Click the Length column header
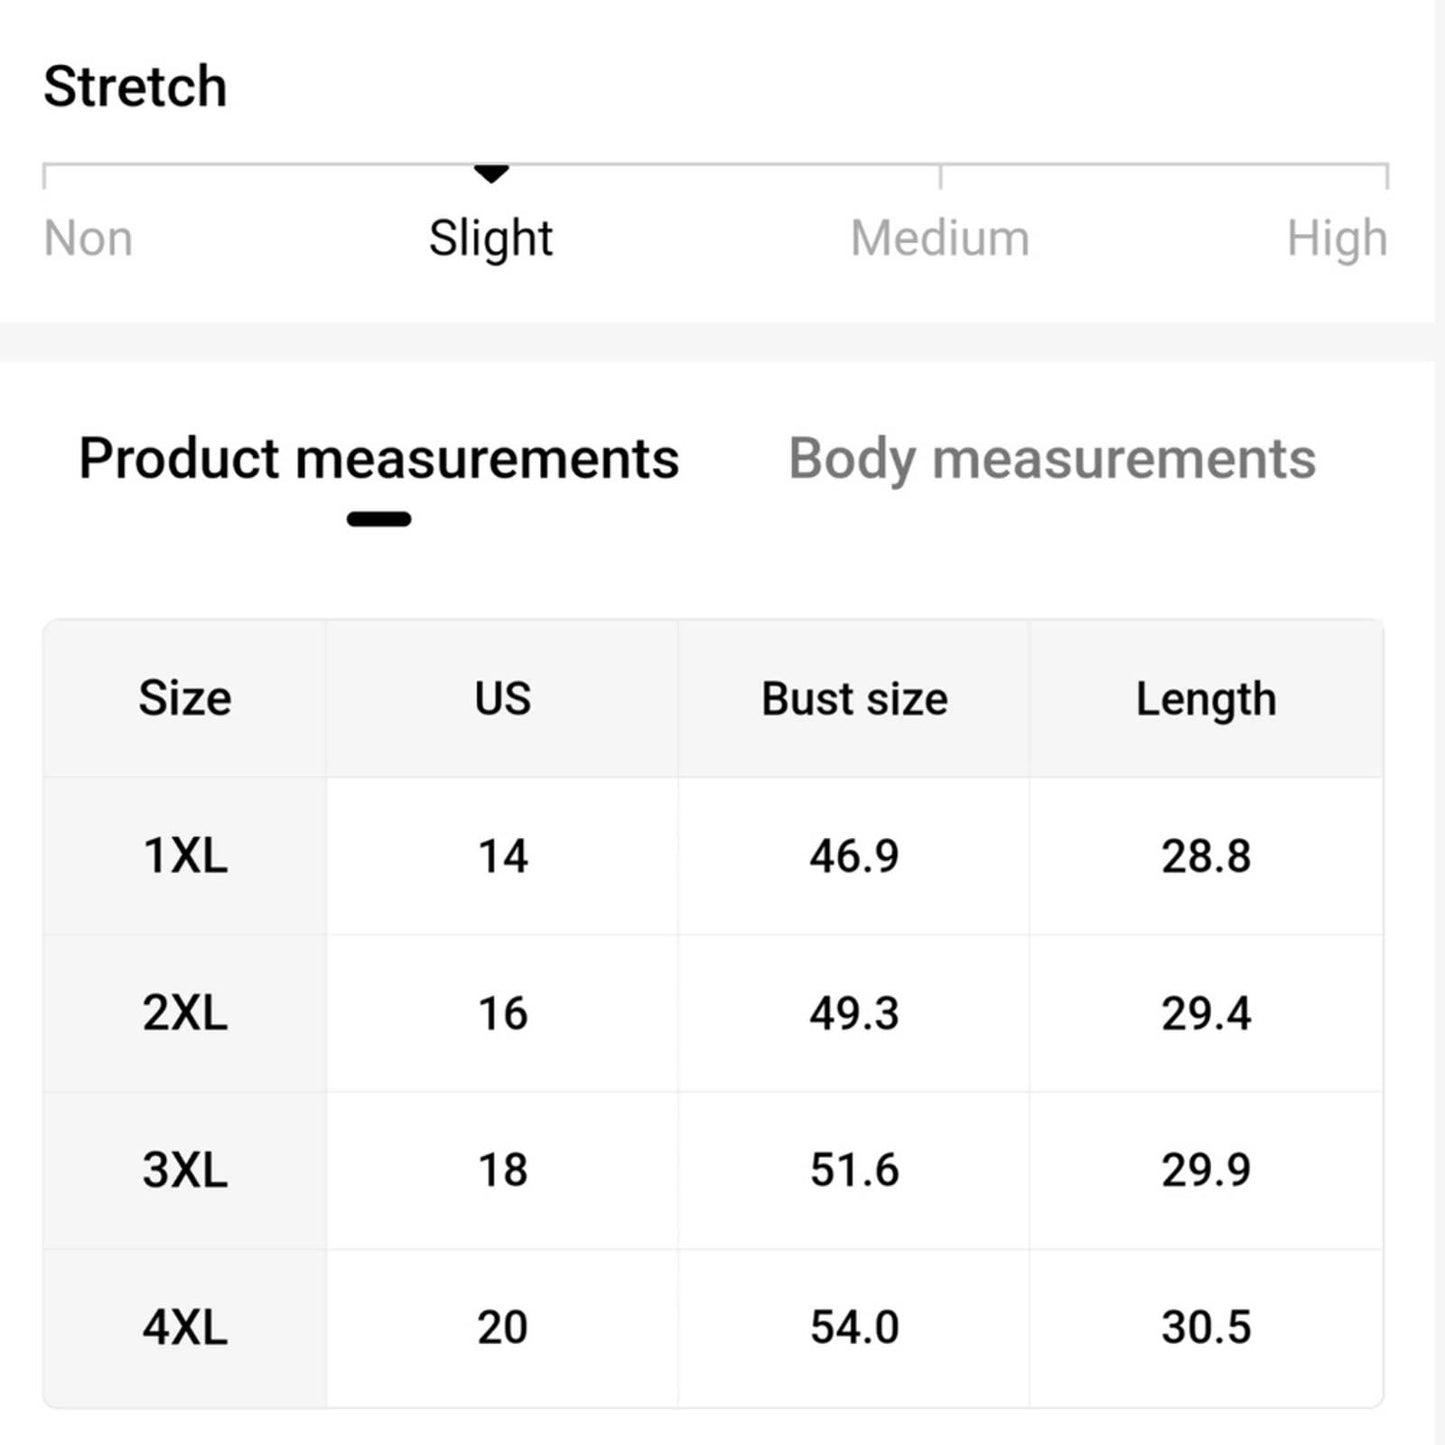The height and width of the screenshot is (1445, 1445). point(1207,698)
